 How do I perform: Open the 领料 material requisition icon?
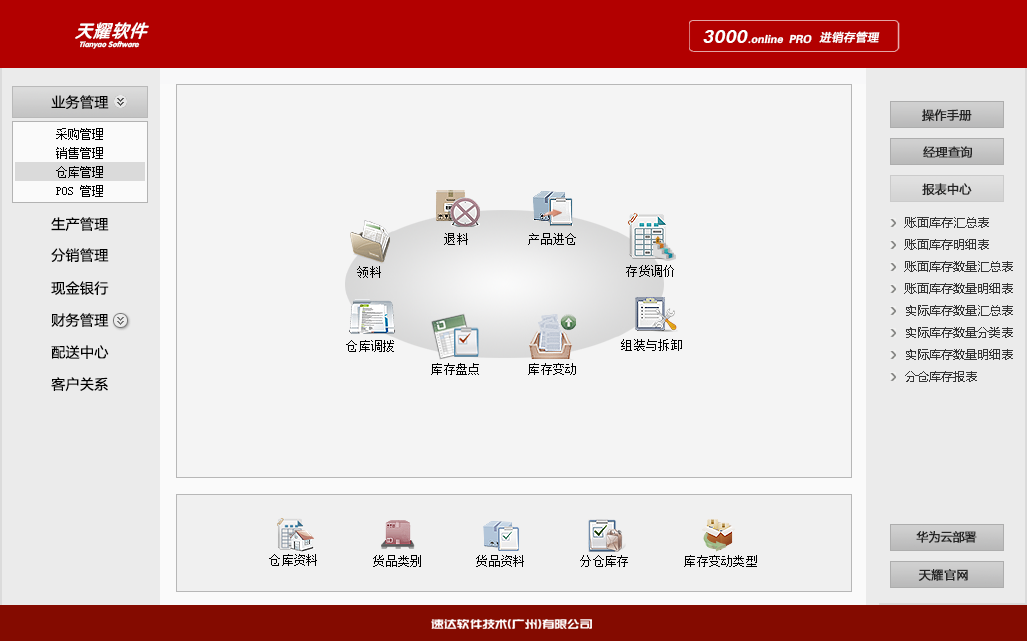369,242
